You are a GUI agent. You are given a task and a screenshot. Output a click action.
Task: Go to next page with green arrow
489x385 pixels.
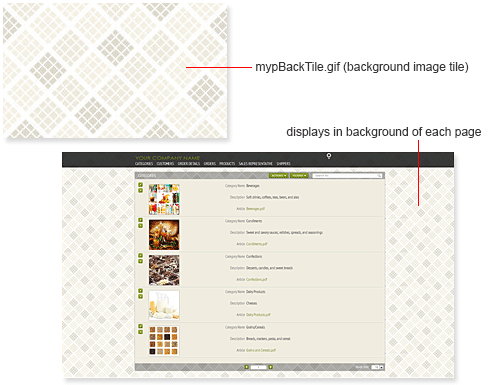(x=271, y=367)
